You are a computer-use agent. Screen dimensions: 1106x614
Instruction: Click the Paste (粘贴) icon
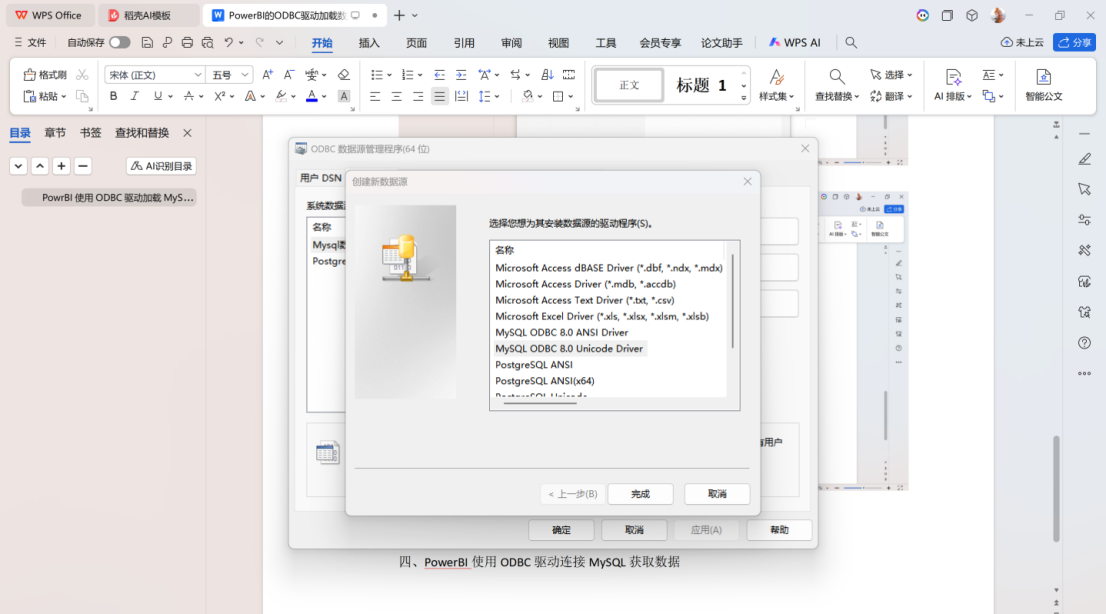(x=30, y=96)
